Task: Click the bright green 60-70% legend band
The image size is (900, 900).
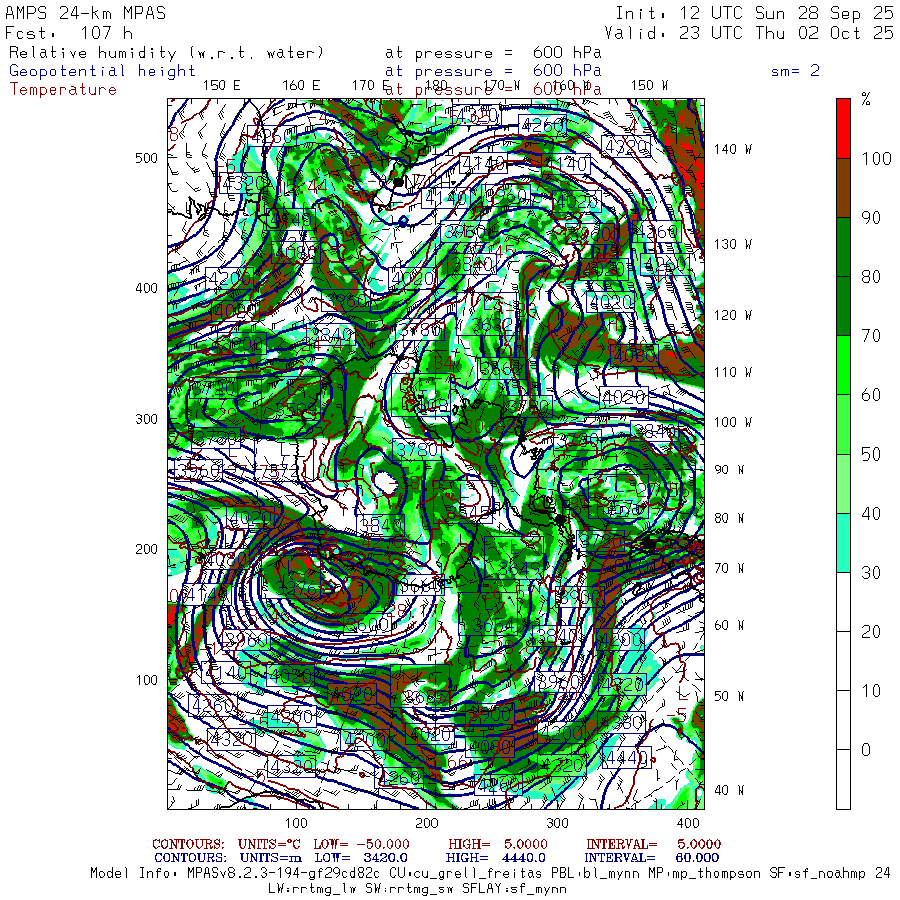Action: pos(843,365)
